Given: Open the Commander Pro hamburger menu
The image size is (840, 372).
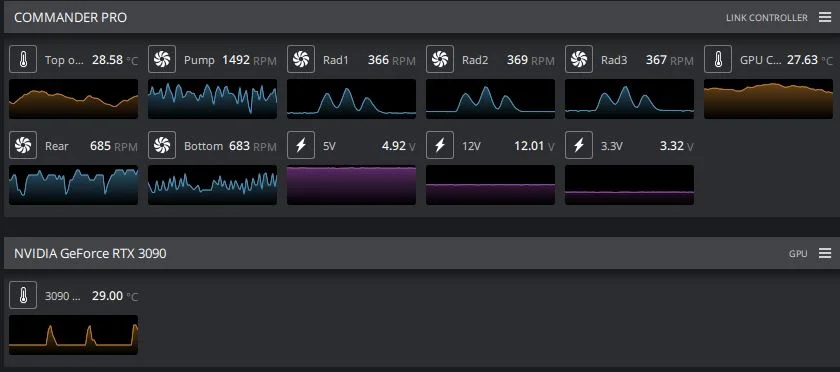Looking at the screenshot, I should 825,17.
